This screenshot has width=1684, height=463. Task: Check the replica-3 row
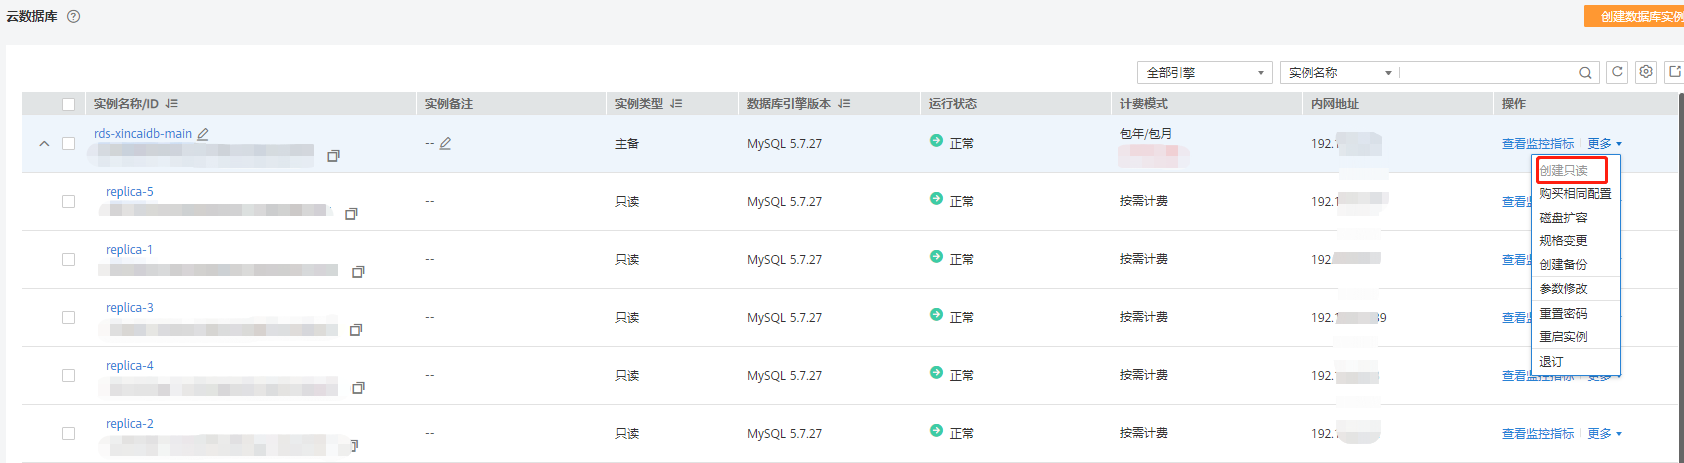(68, 318)
